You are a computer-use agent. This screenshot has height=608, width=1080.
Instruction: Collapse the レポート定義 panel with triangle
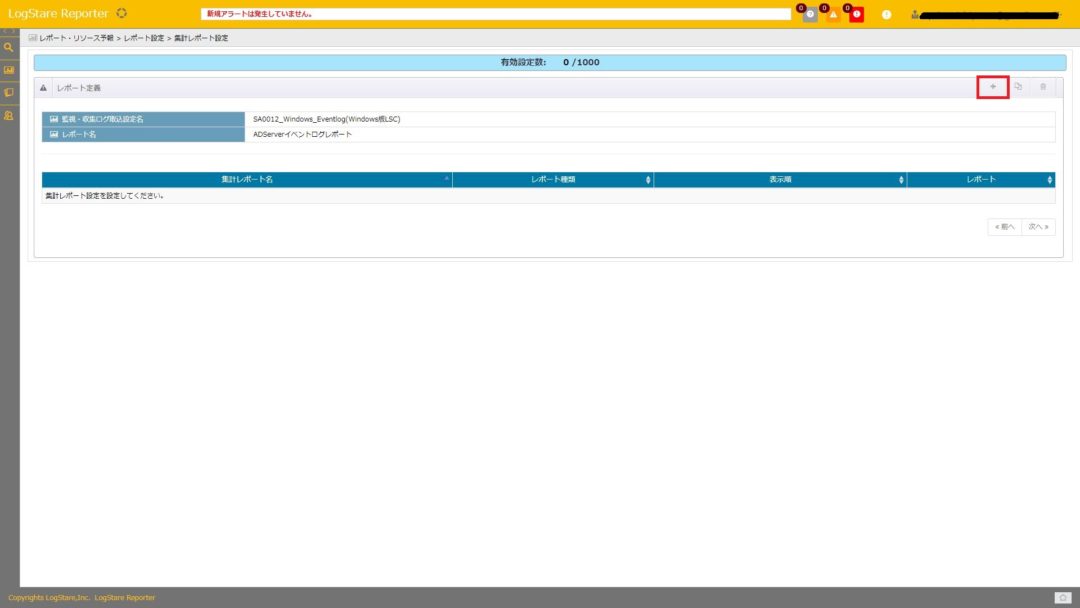(x=43, y=88)
